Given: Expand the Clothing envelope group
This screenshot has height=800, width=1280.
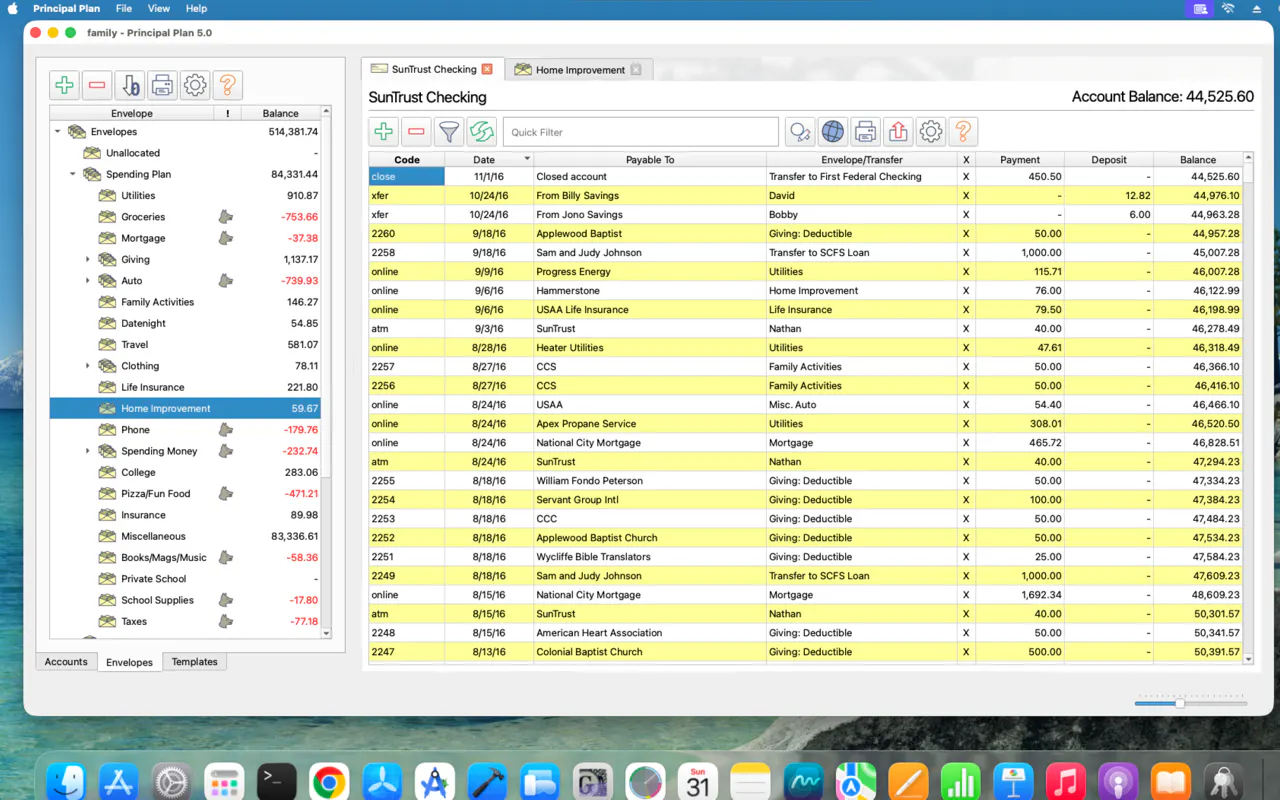Looking at the screenshot, I should (x=88, y=366).
